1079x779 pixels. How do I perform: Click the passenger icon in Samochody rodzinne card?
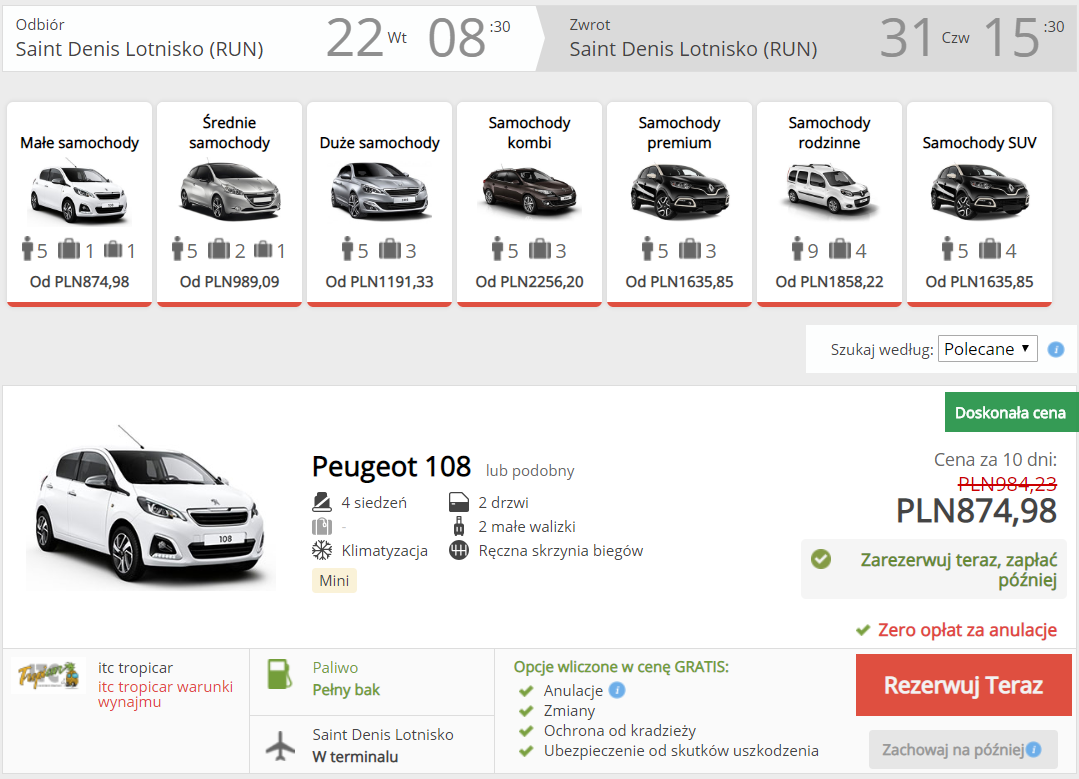point(797,249)
